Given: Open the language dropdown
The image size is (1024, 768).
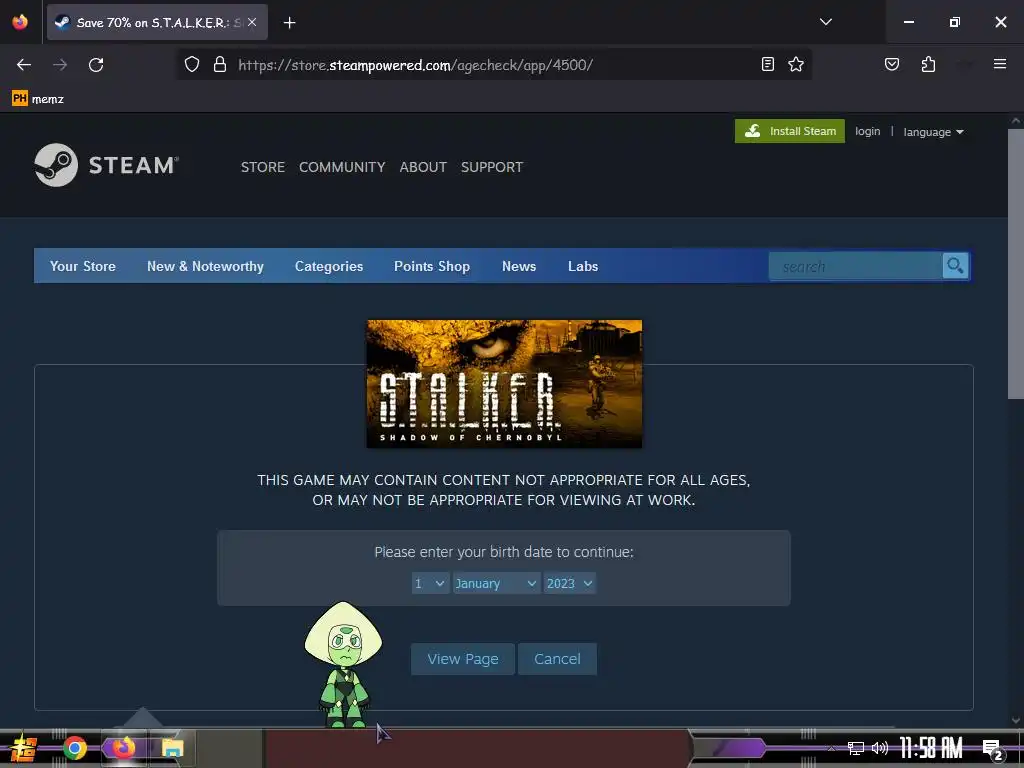Looking at the screenshot, I should (933, 132).
